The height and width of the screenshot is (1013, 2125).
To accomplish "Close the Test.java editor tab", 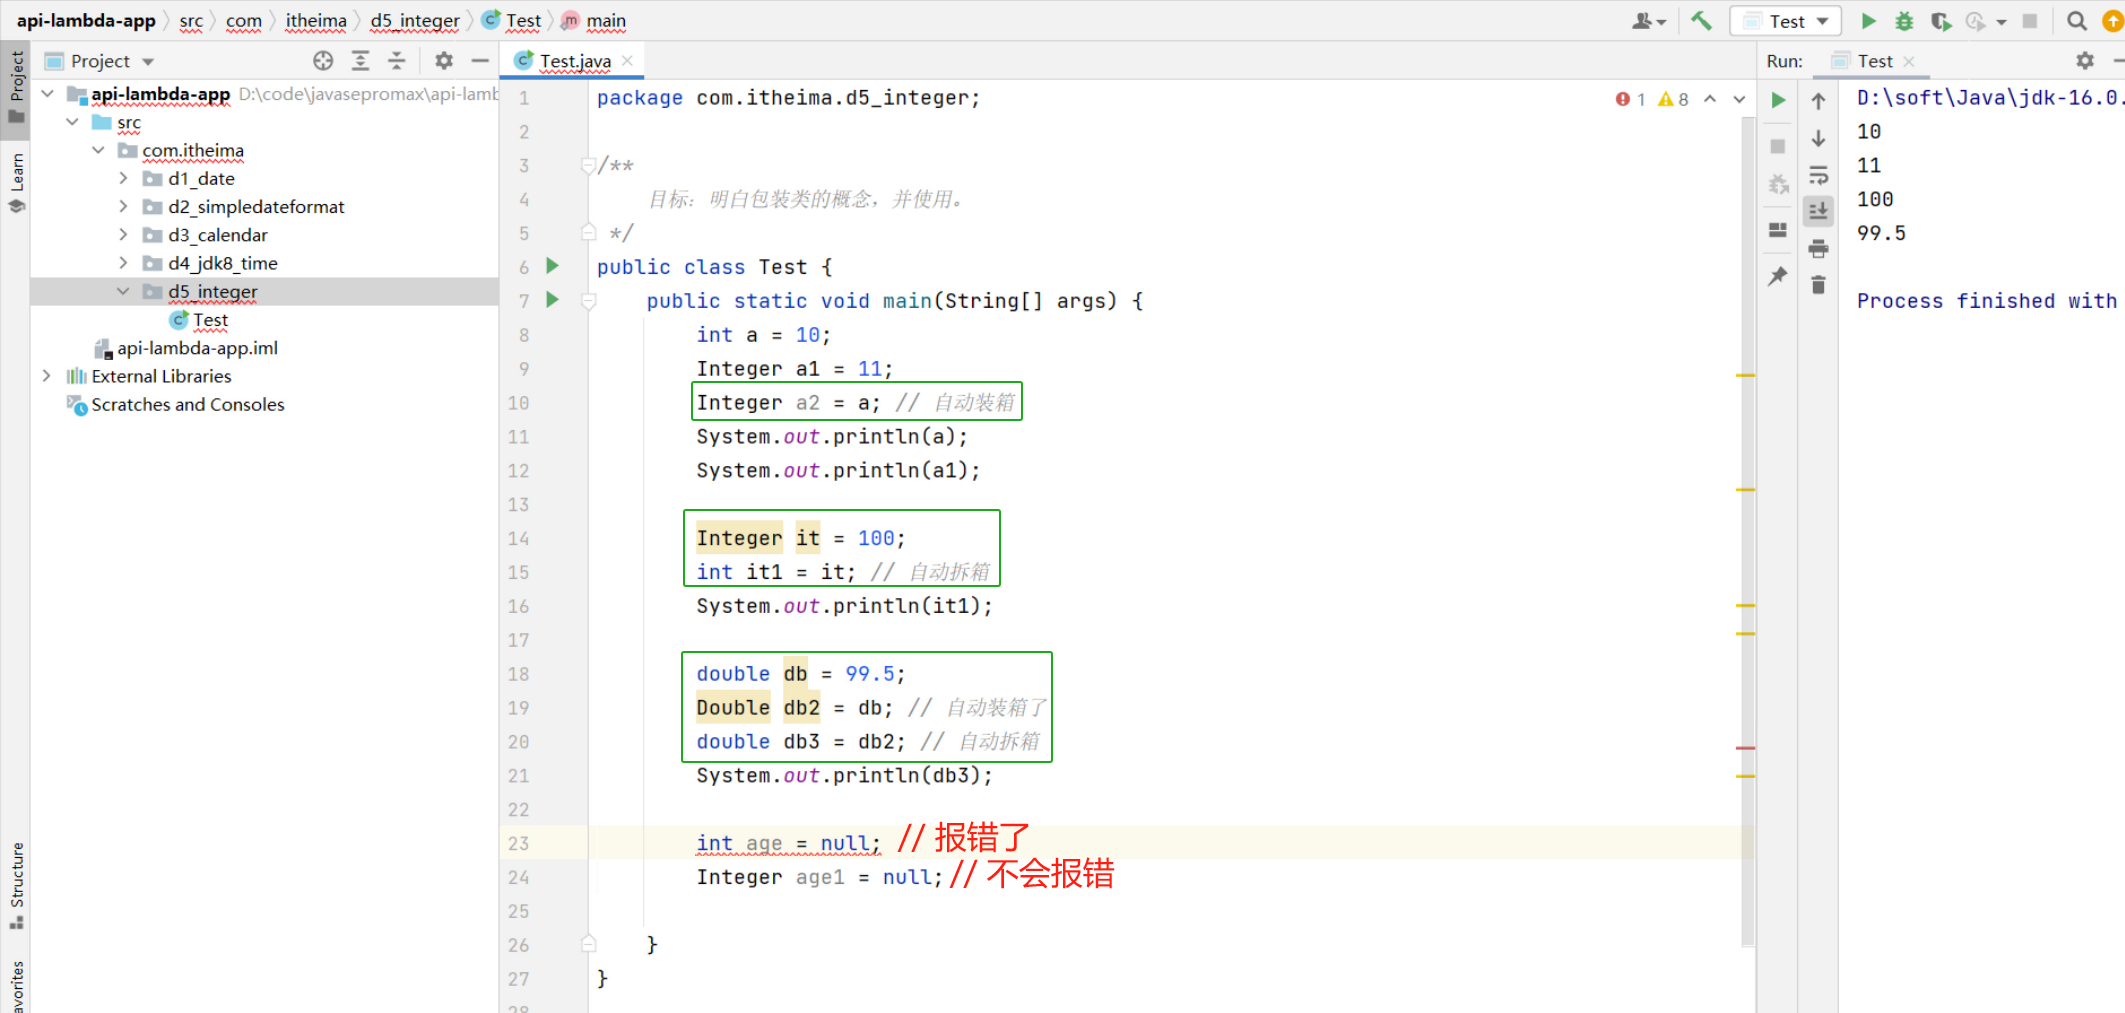I will click(628, 61).
